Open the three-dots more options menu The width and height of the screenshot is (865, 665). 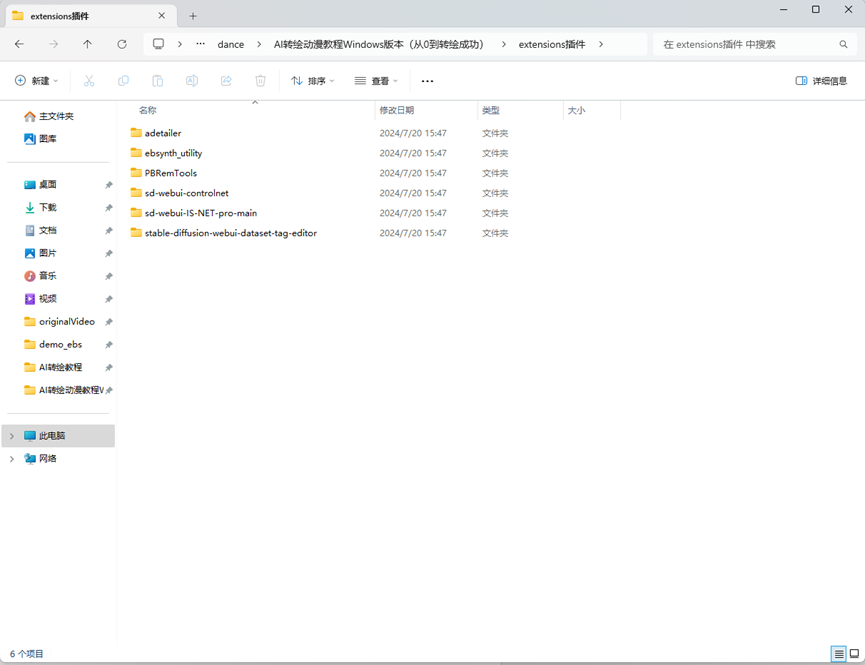coord(428,81)
